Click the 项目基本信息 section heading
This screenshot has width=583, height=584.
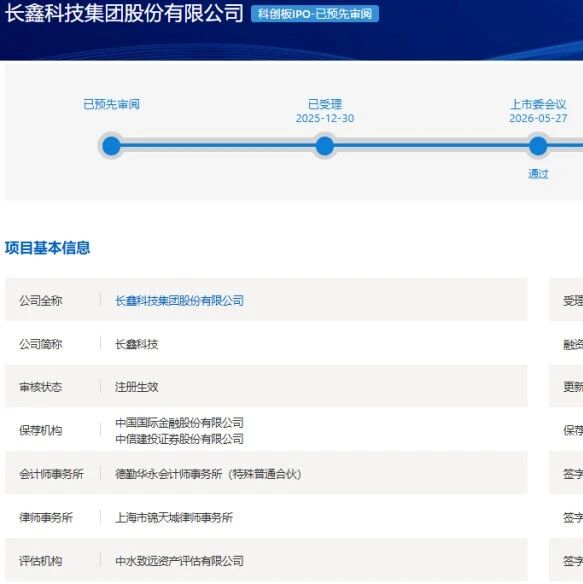pyautogui.click(x=47, y=248)
